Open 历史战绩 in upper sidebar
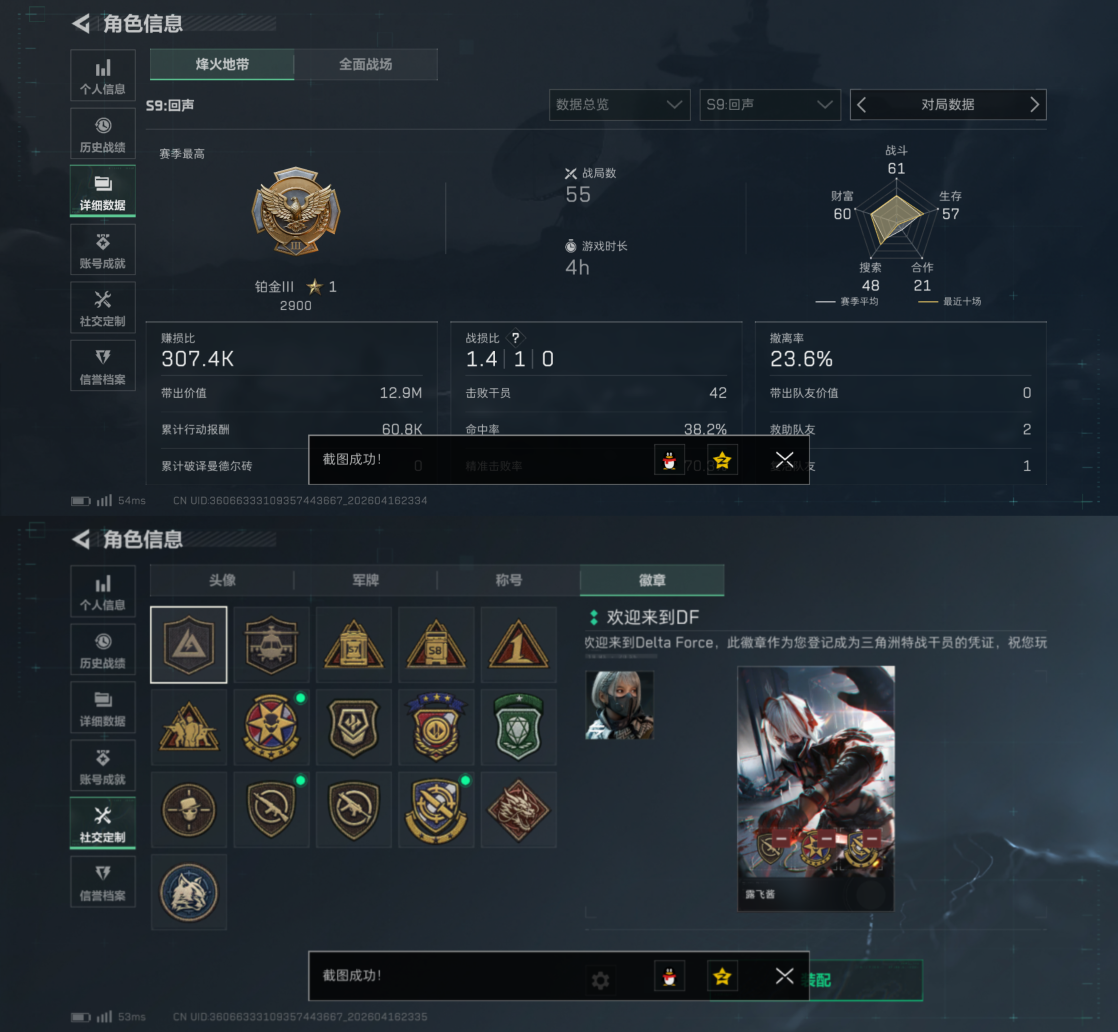 point(103,133)
